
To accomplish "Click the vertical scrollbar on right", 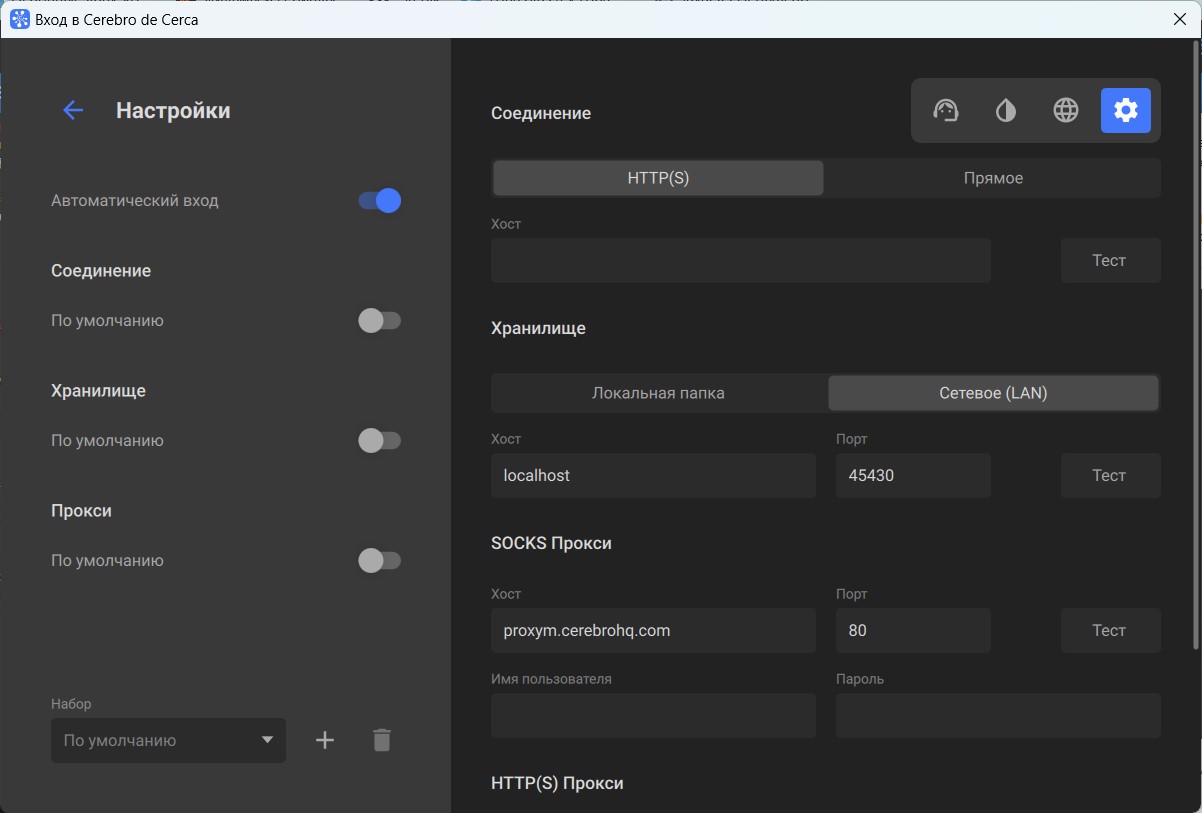I will pyautogui.click(x=1195, y=345).
